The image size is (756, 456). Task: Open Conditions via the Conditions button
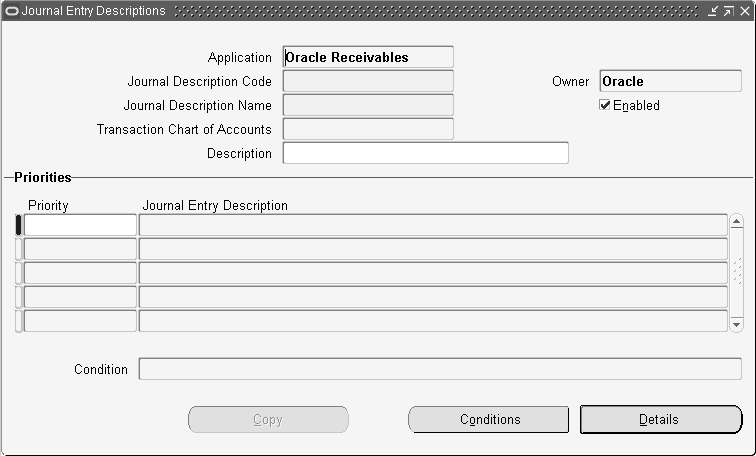coord(488,419)
